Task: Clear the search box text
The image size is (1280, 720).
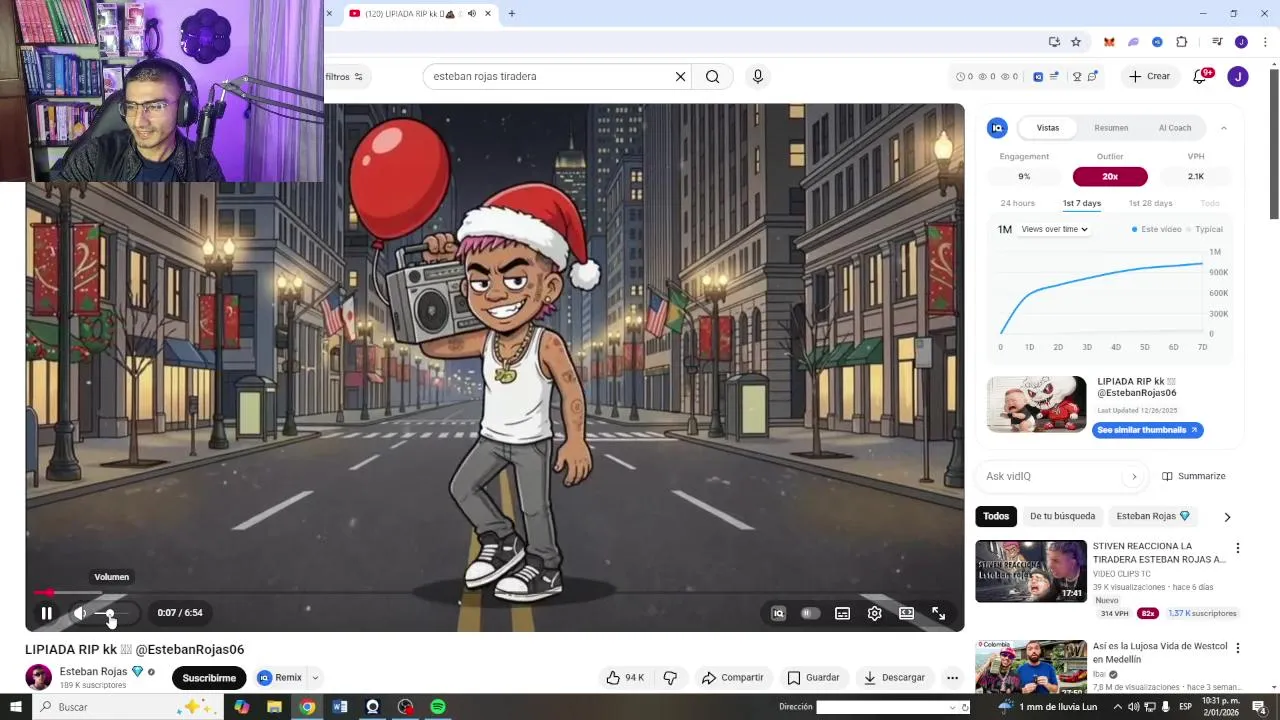Action: point(680,76)
